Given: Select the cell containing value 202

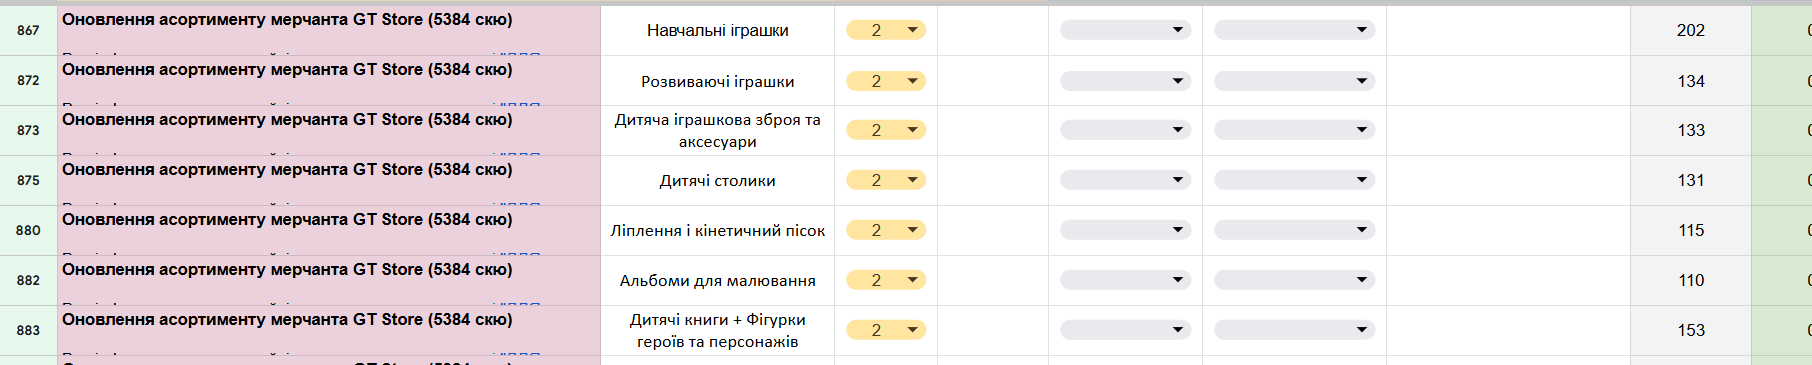Looking at the screenshot, I should [1691, 30].
